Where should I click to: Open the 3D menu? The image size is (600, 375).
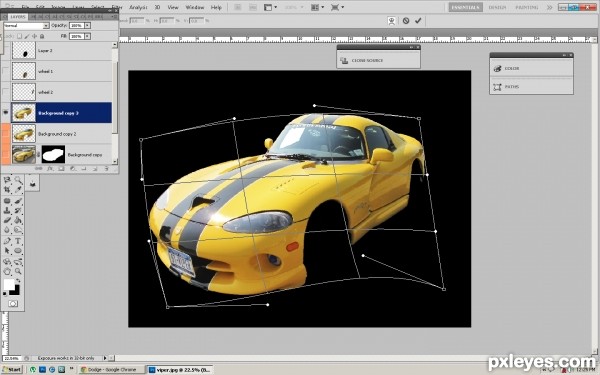pos(157,7)
